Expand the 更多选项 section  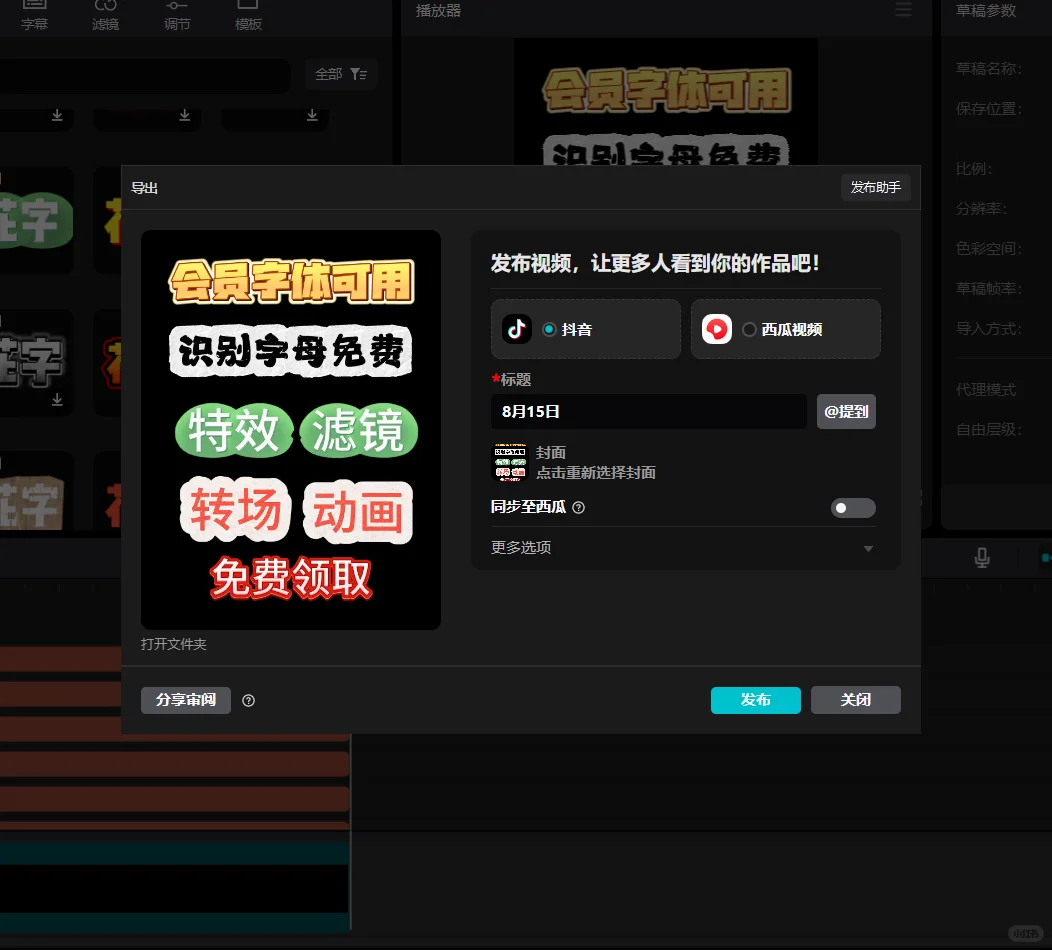[x=520, y=548]
